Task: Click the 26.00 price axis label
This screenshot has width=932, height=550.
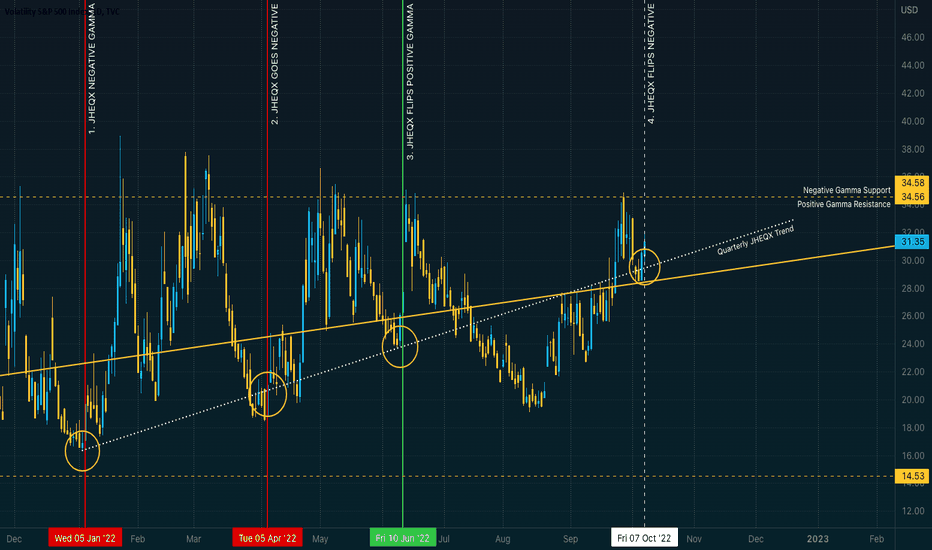Action: pyautogui.click(x=912, y=316)
